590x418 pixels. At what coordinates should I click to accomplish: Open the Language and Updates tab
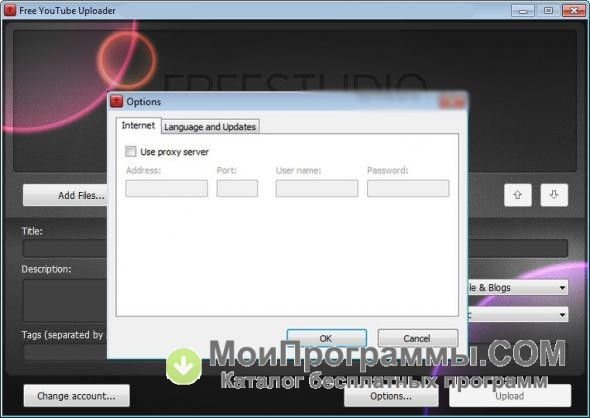(210, 127)
